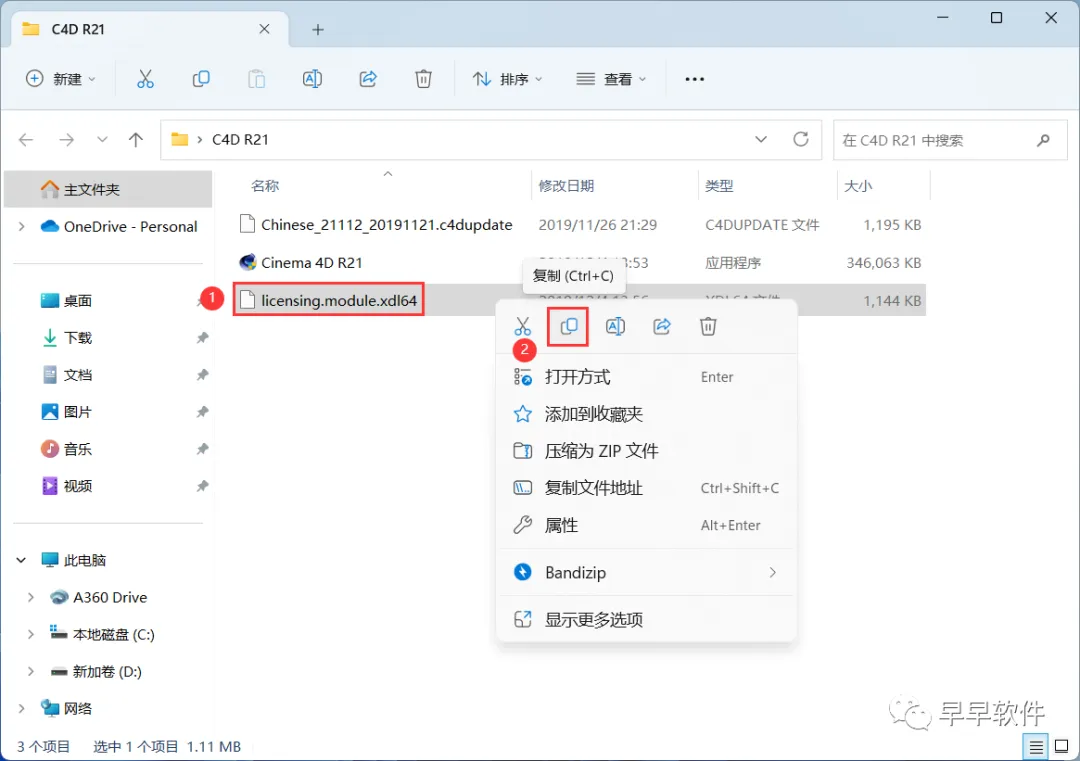Expand the 新加卷 (D:) node
Screen dimensions: 1080x761
click(31, 671)
